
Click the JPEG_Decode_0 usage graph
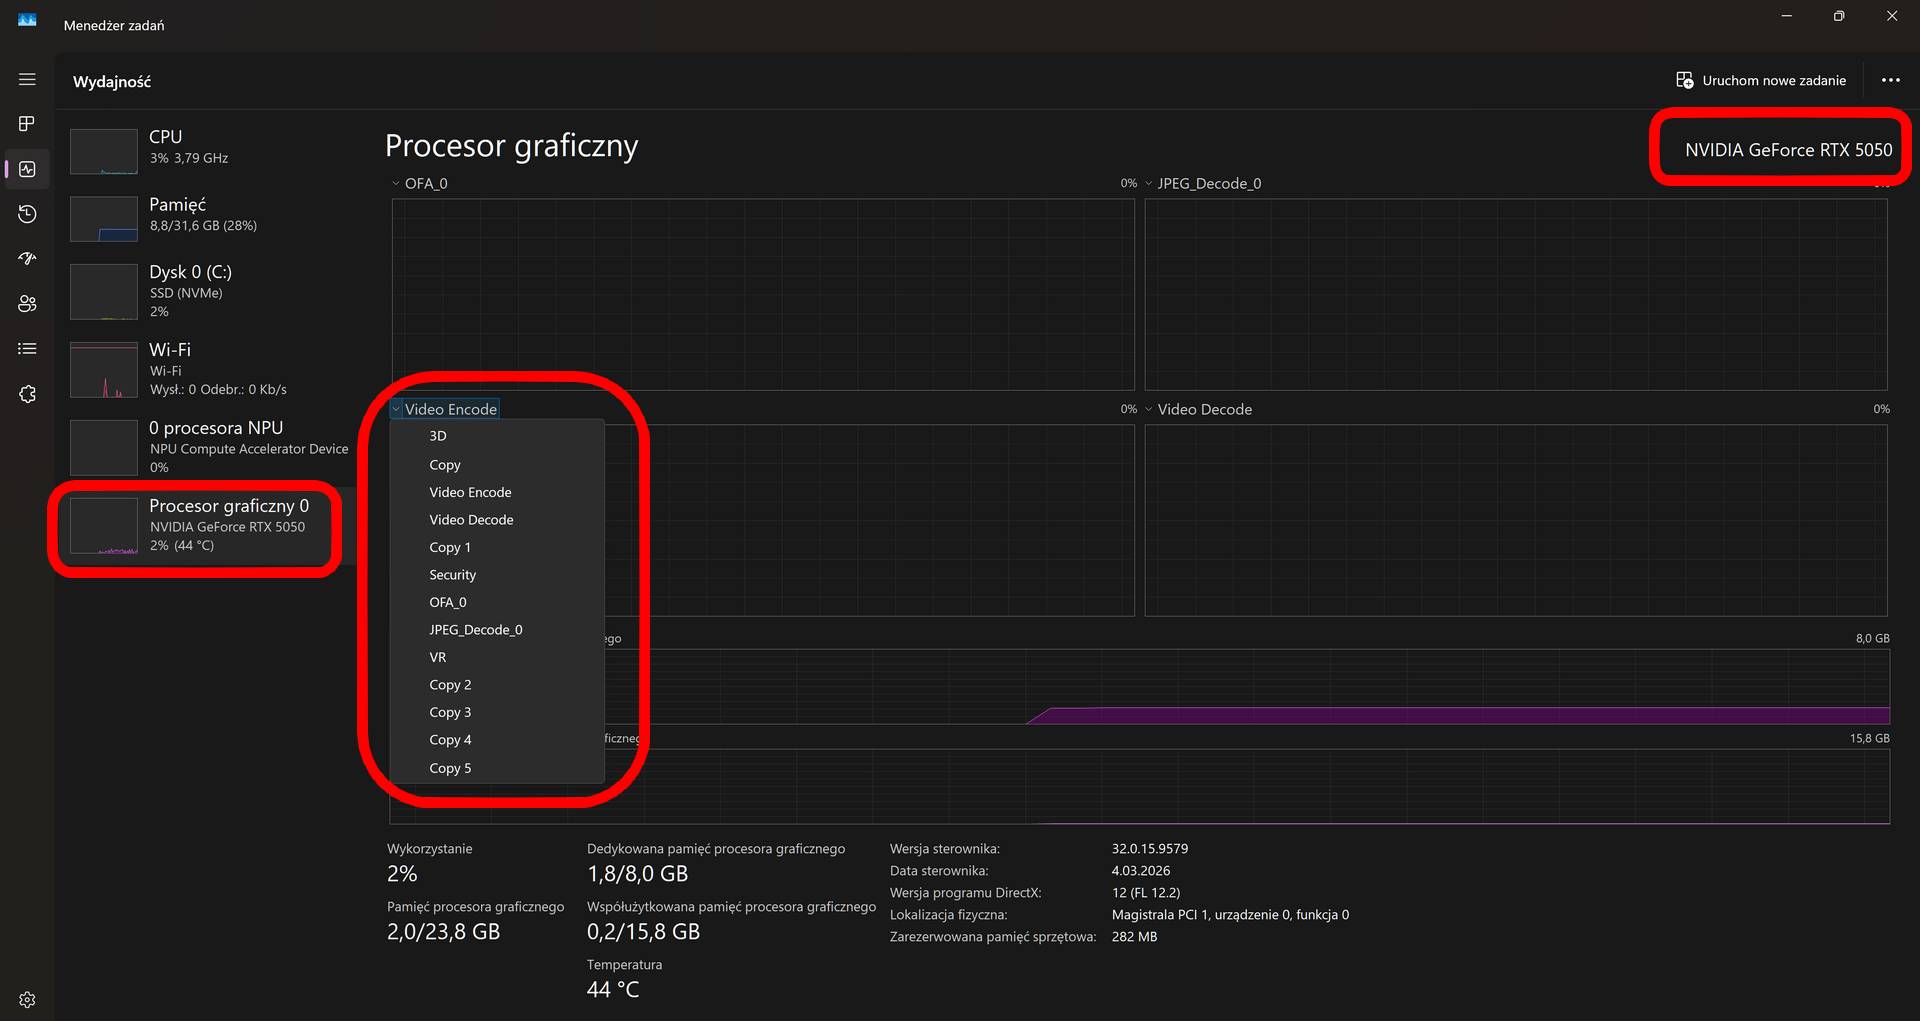pyautogui.click(x=1516, y=294)
